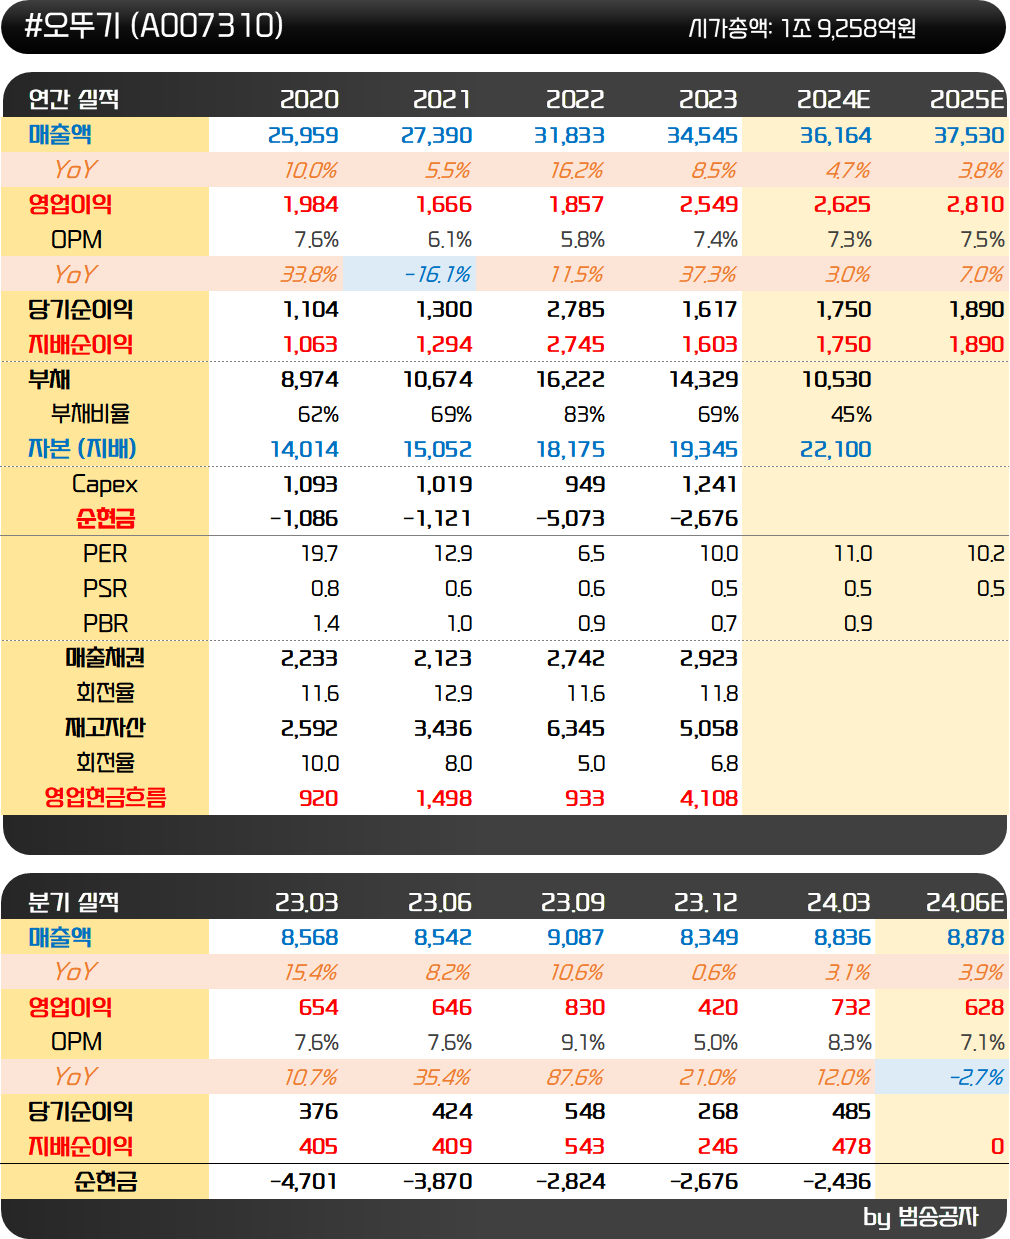Select the quarterly 순현금 value -2,436

837,1181
